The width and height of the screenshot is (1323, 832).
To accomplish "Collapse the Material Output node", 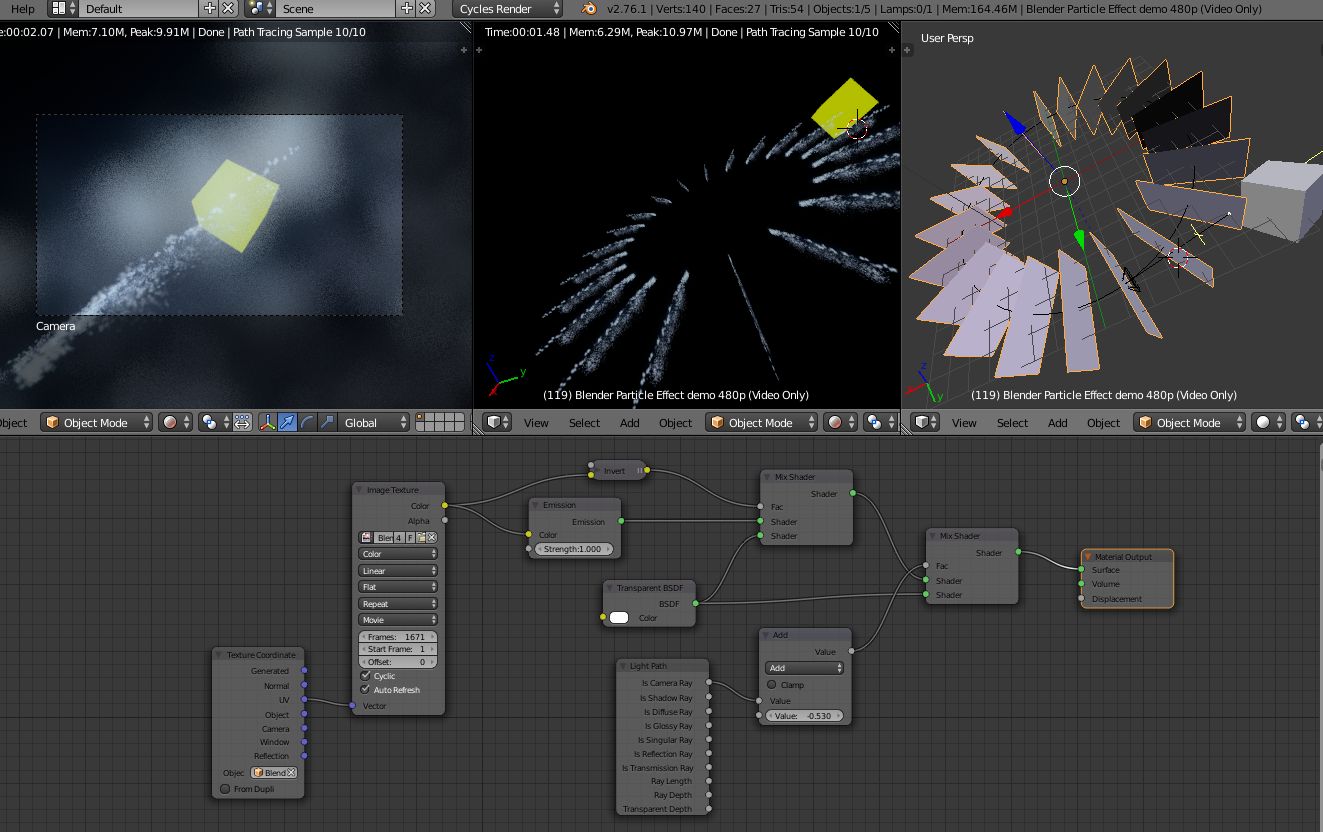I will pos(1088,557).
